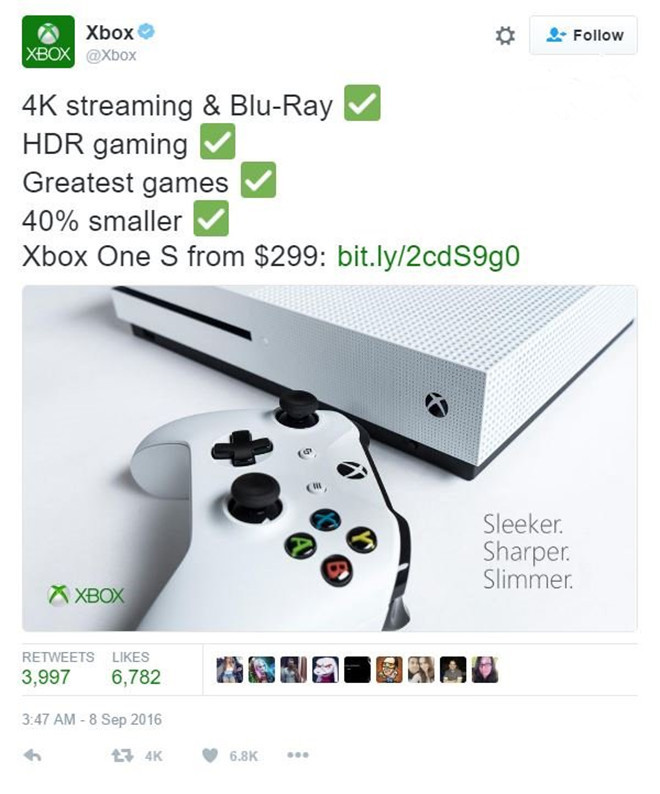
Task: Open the 3:47 AM - 8 Sep 2016 timestamp
Action: click(x=92, y=720)
